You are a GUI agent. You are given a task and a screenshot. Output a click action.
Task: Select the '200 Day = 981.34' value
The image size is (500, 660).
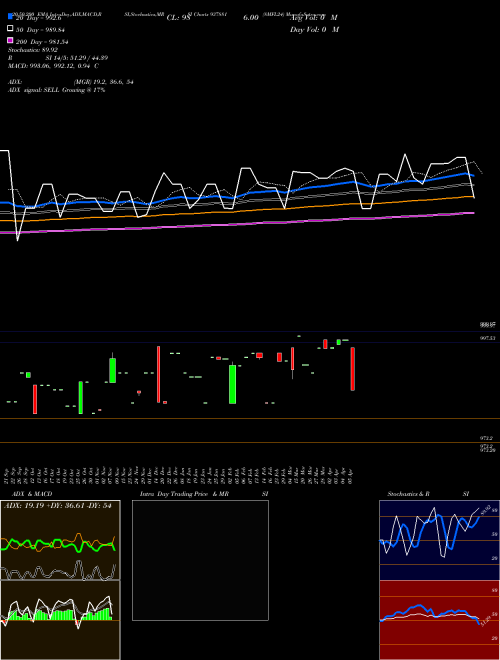[42, 42]
